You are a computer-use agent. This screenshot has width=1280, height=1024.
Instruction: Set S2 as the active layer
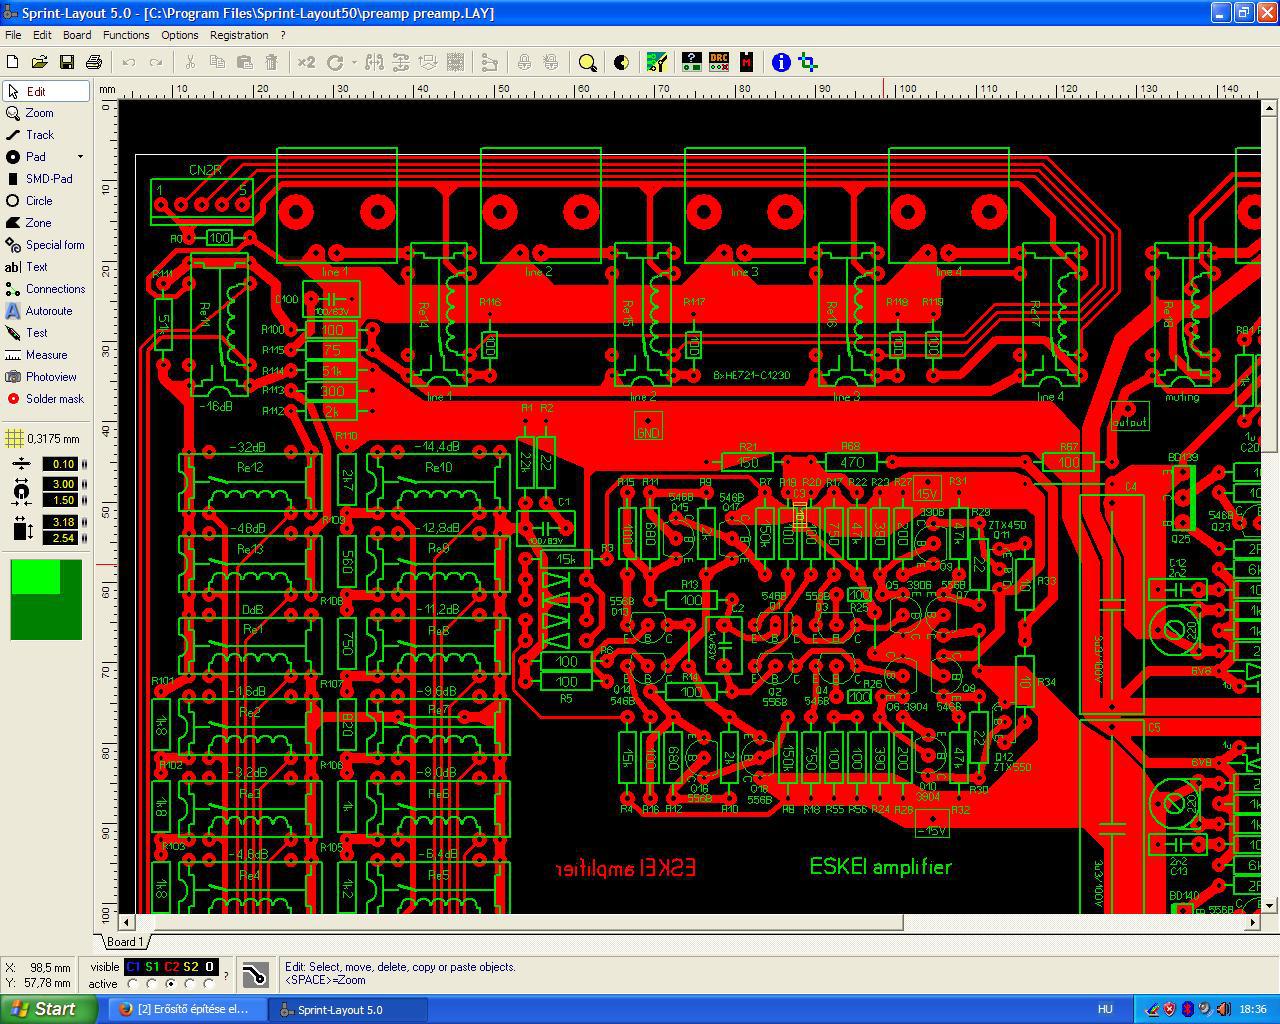[190, 984]
